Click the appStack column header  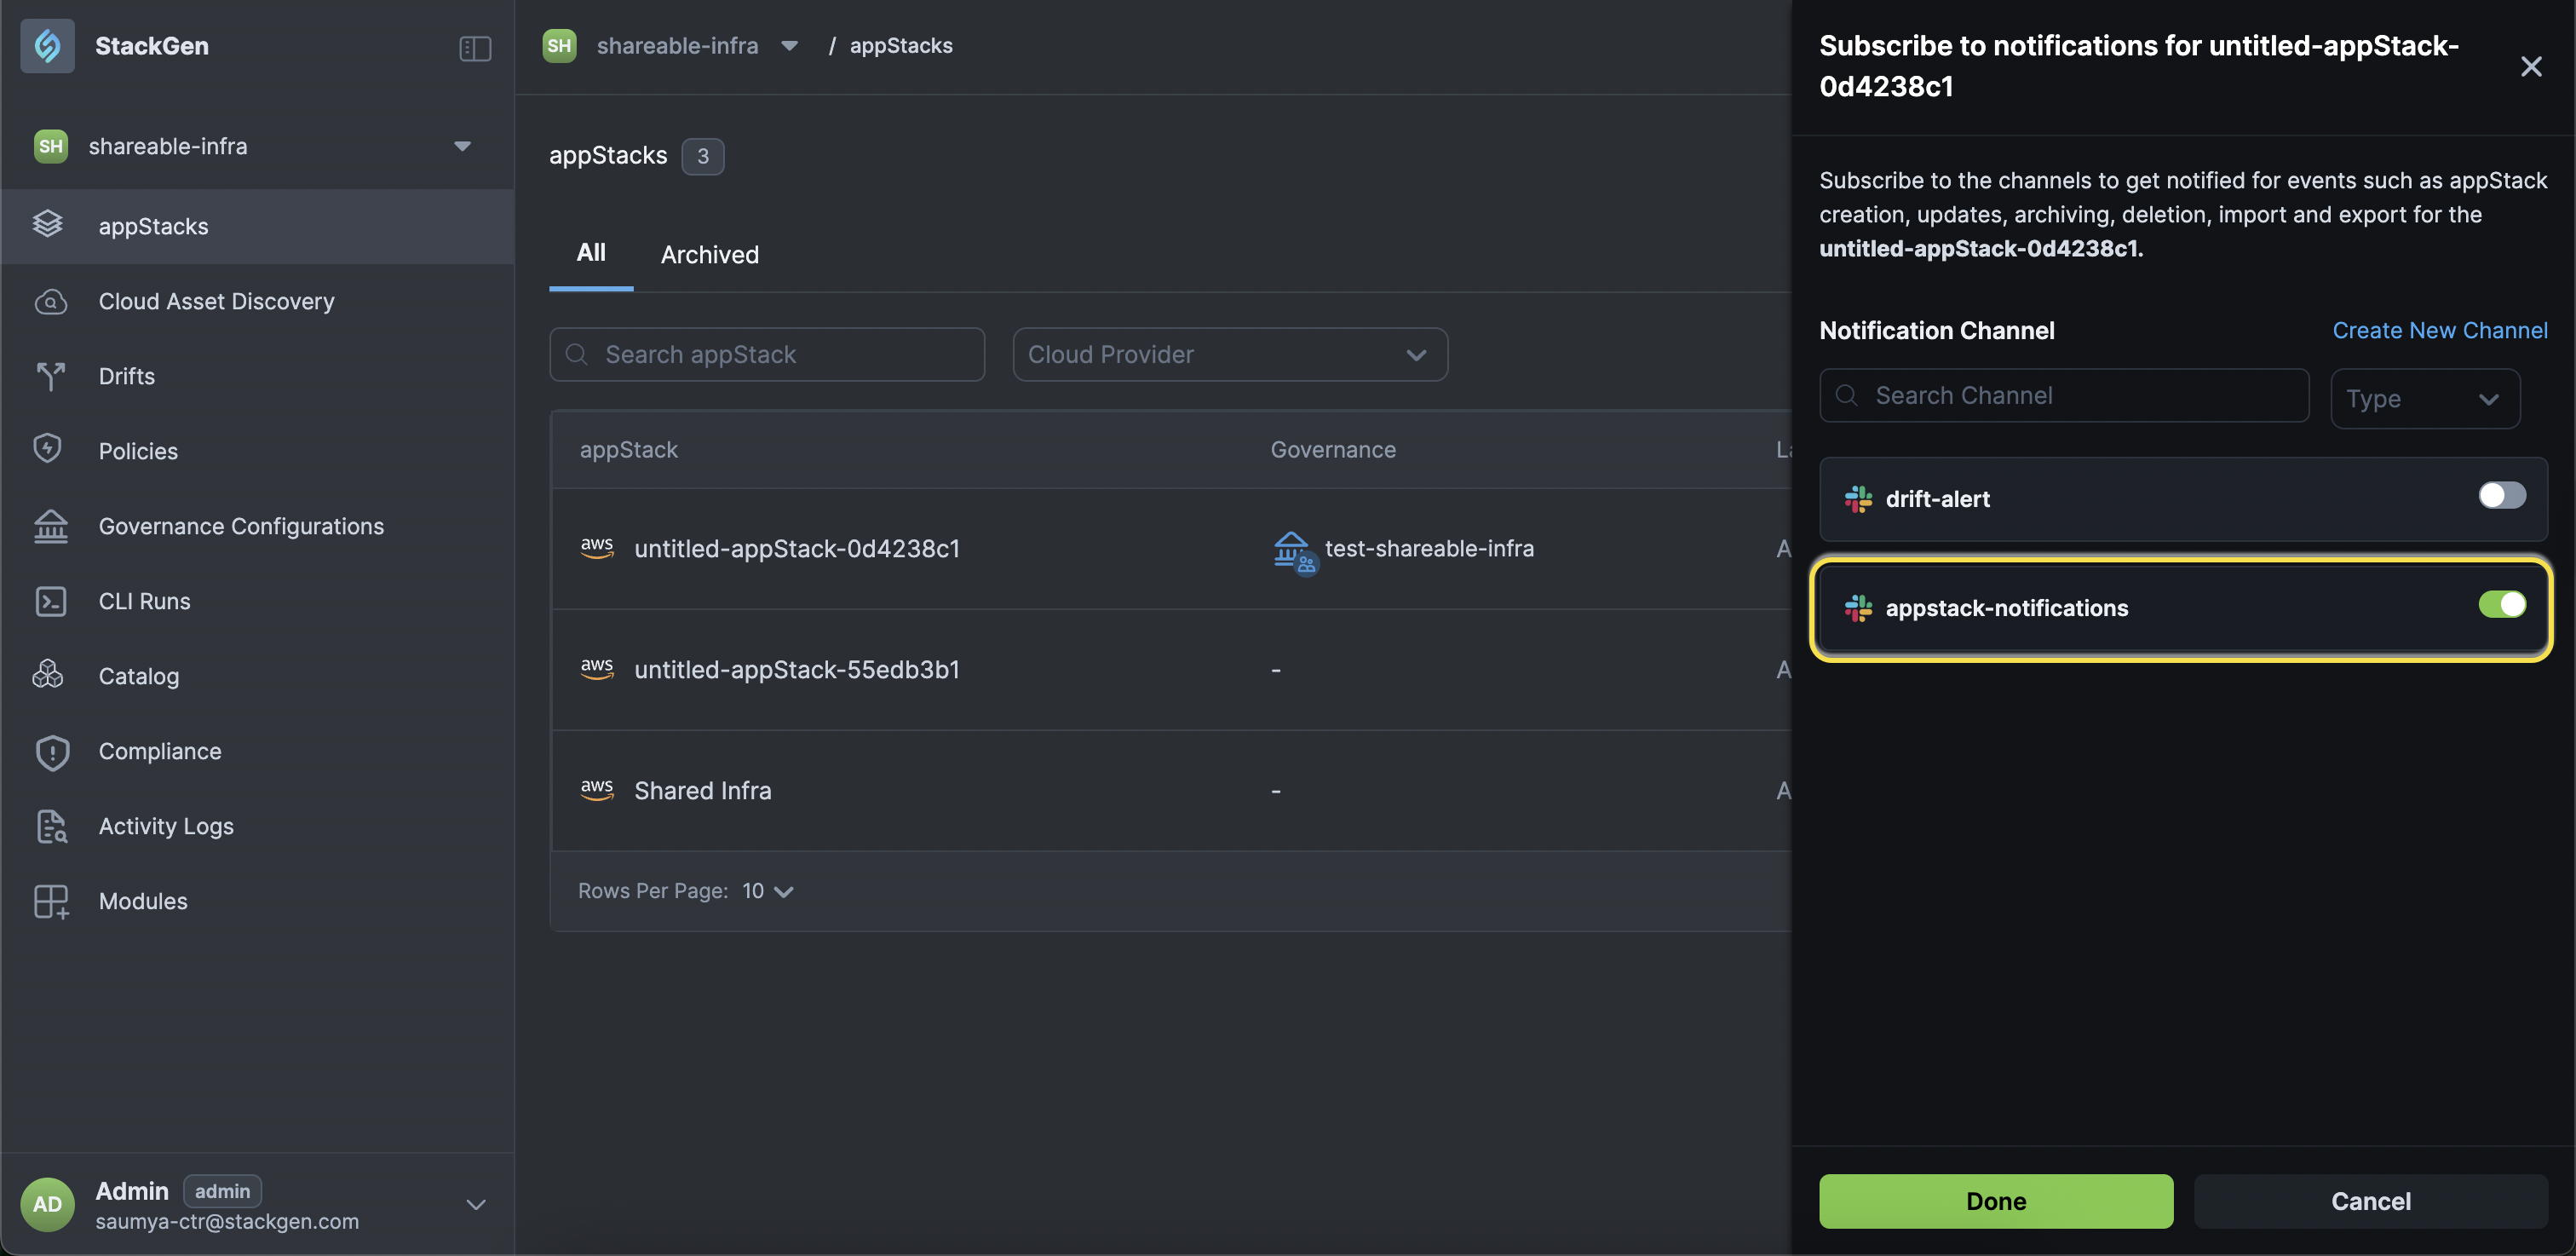click(x=629, y=449)
